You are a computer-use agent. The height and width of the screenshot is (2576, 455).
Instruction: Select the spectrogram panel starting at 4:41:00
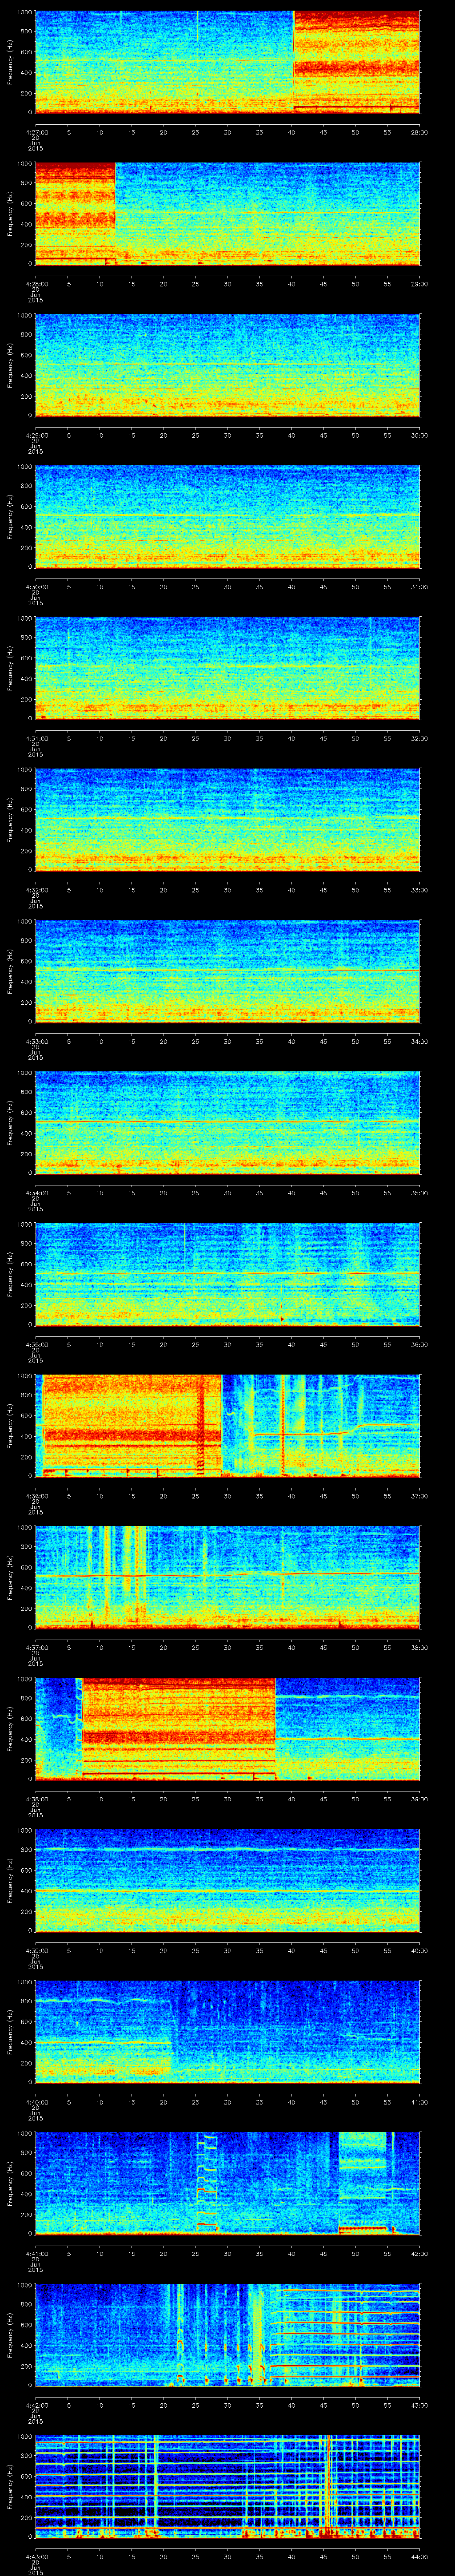click(227, 2183)
